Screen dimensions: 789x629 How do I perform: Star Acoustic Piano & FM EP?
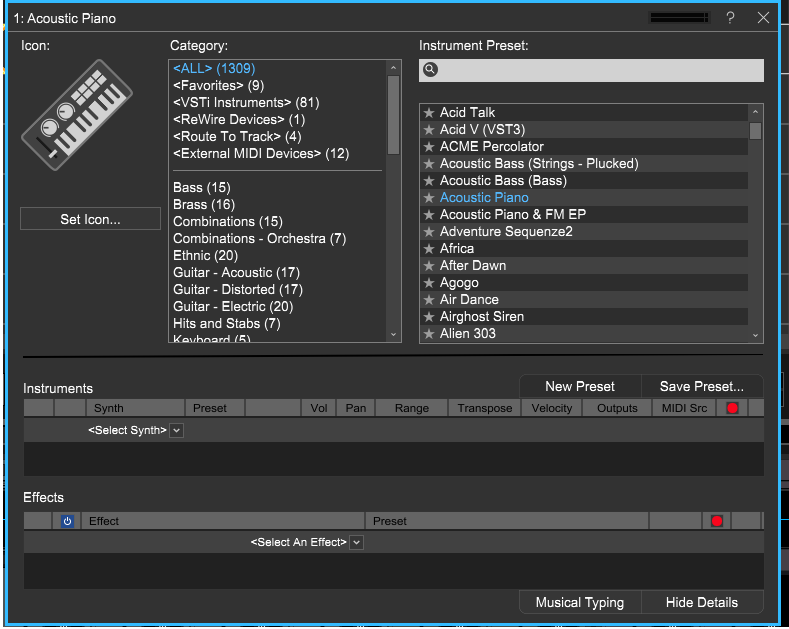[429, 215]
